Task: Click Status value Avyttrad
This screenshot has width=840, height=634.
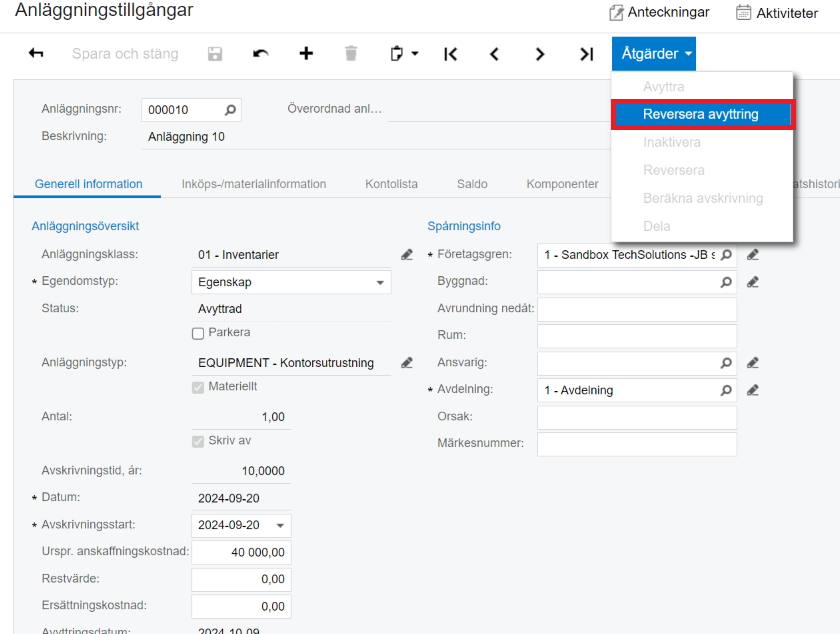Action: [x=220, y=309]
